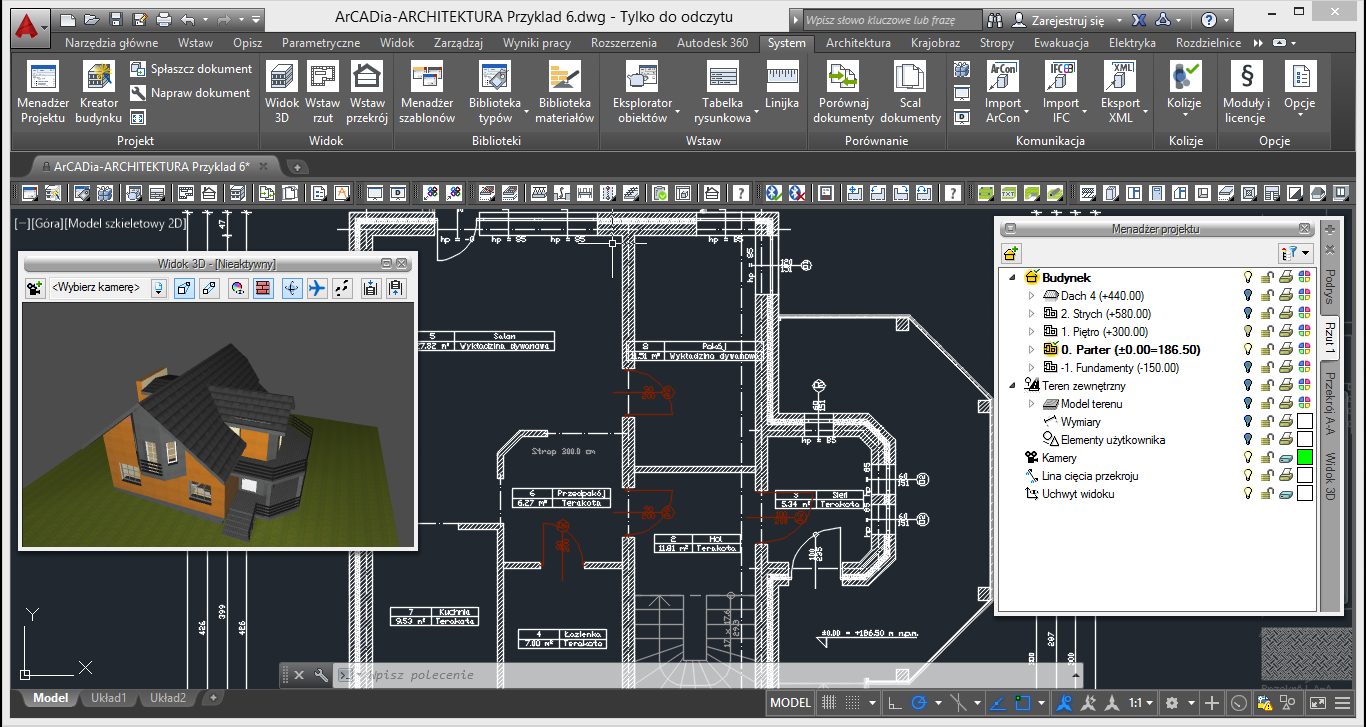Click the Napraw dokument wrench icon
1366x727 pixels.
139,93
